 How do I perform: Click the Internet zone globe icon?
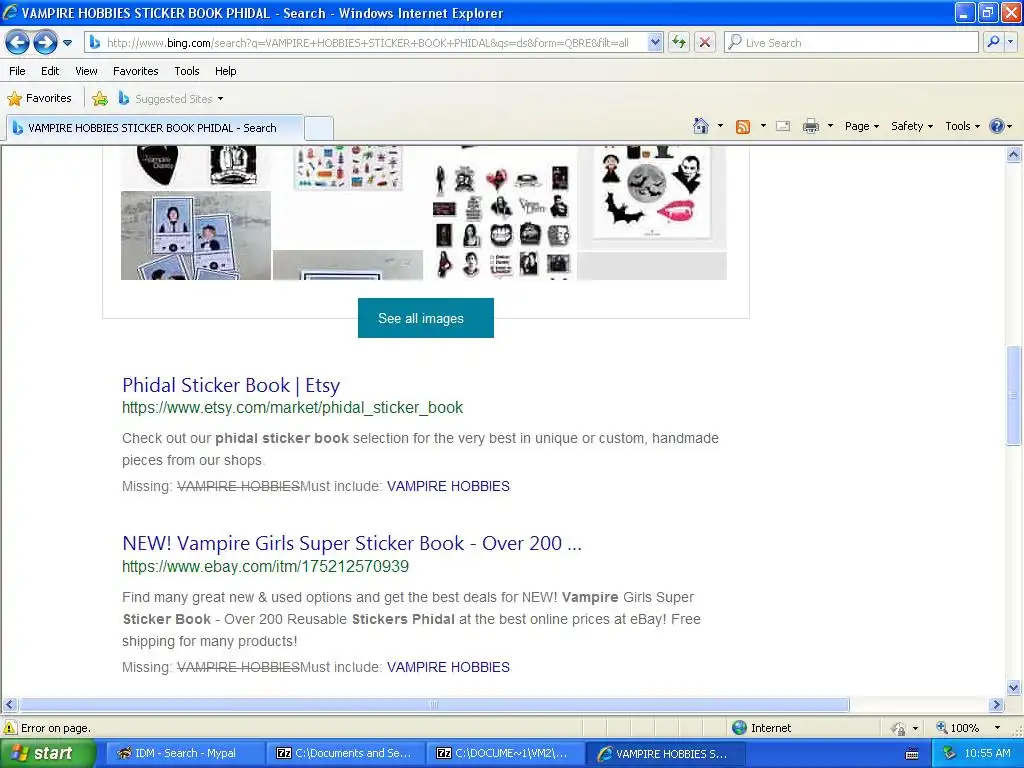(739, 728)
